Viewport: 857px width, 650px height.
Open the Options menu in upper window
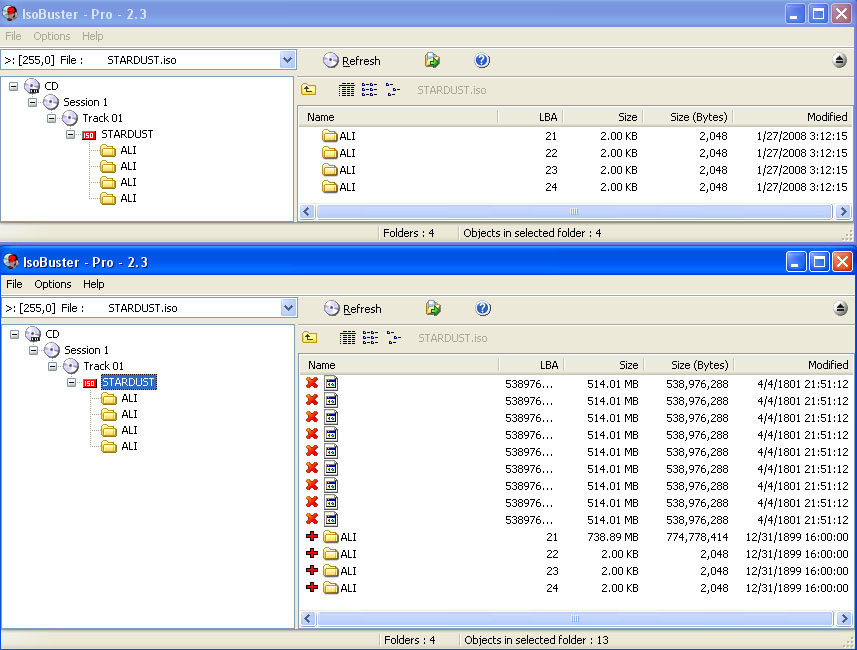pos(51,36)
